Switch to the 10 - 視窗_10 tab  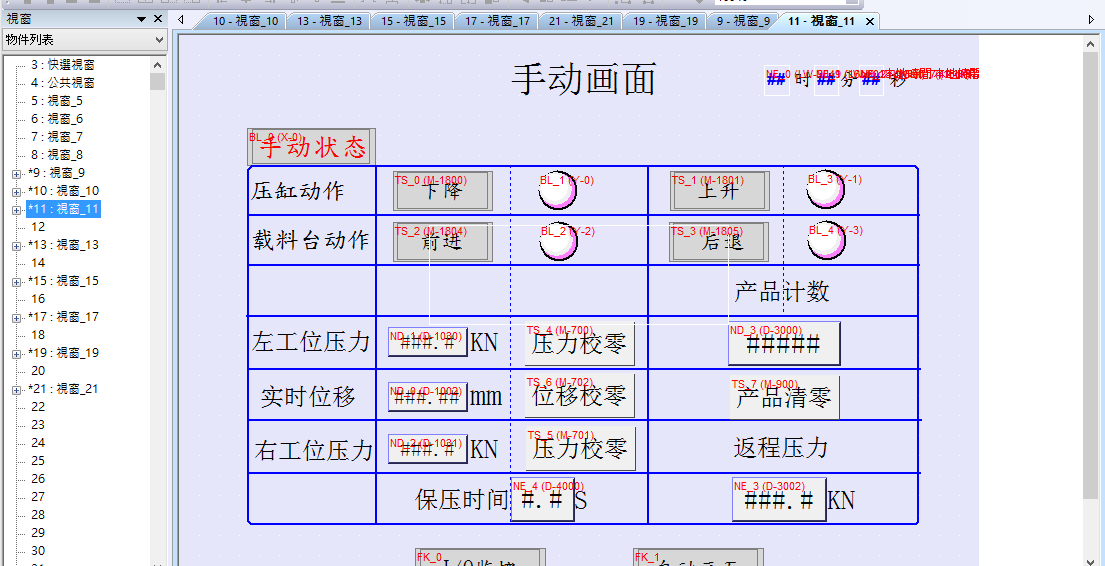[x=245, y=21]
